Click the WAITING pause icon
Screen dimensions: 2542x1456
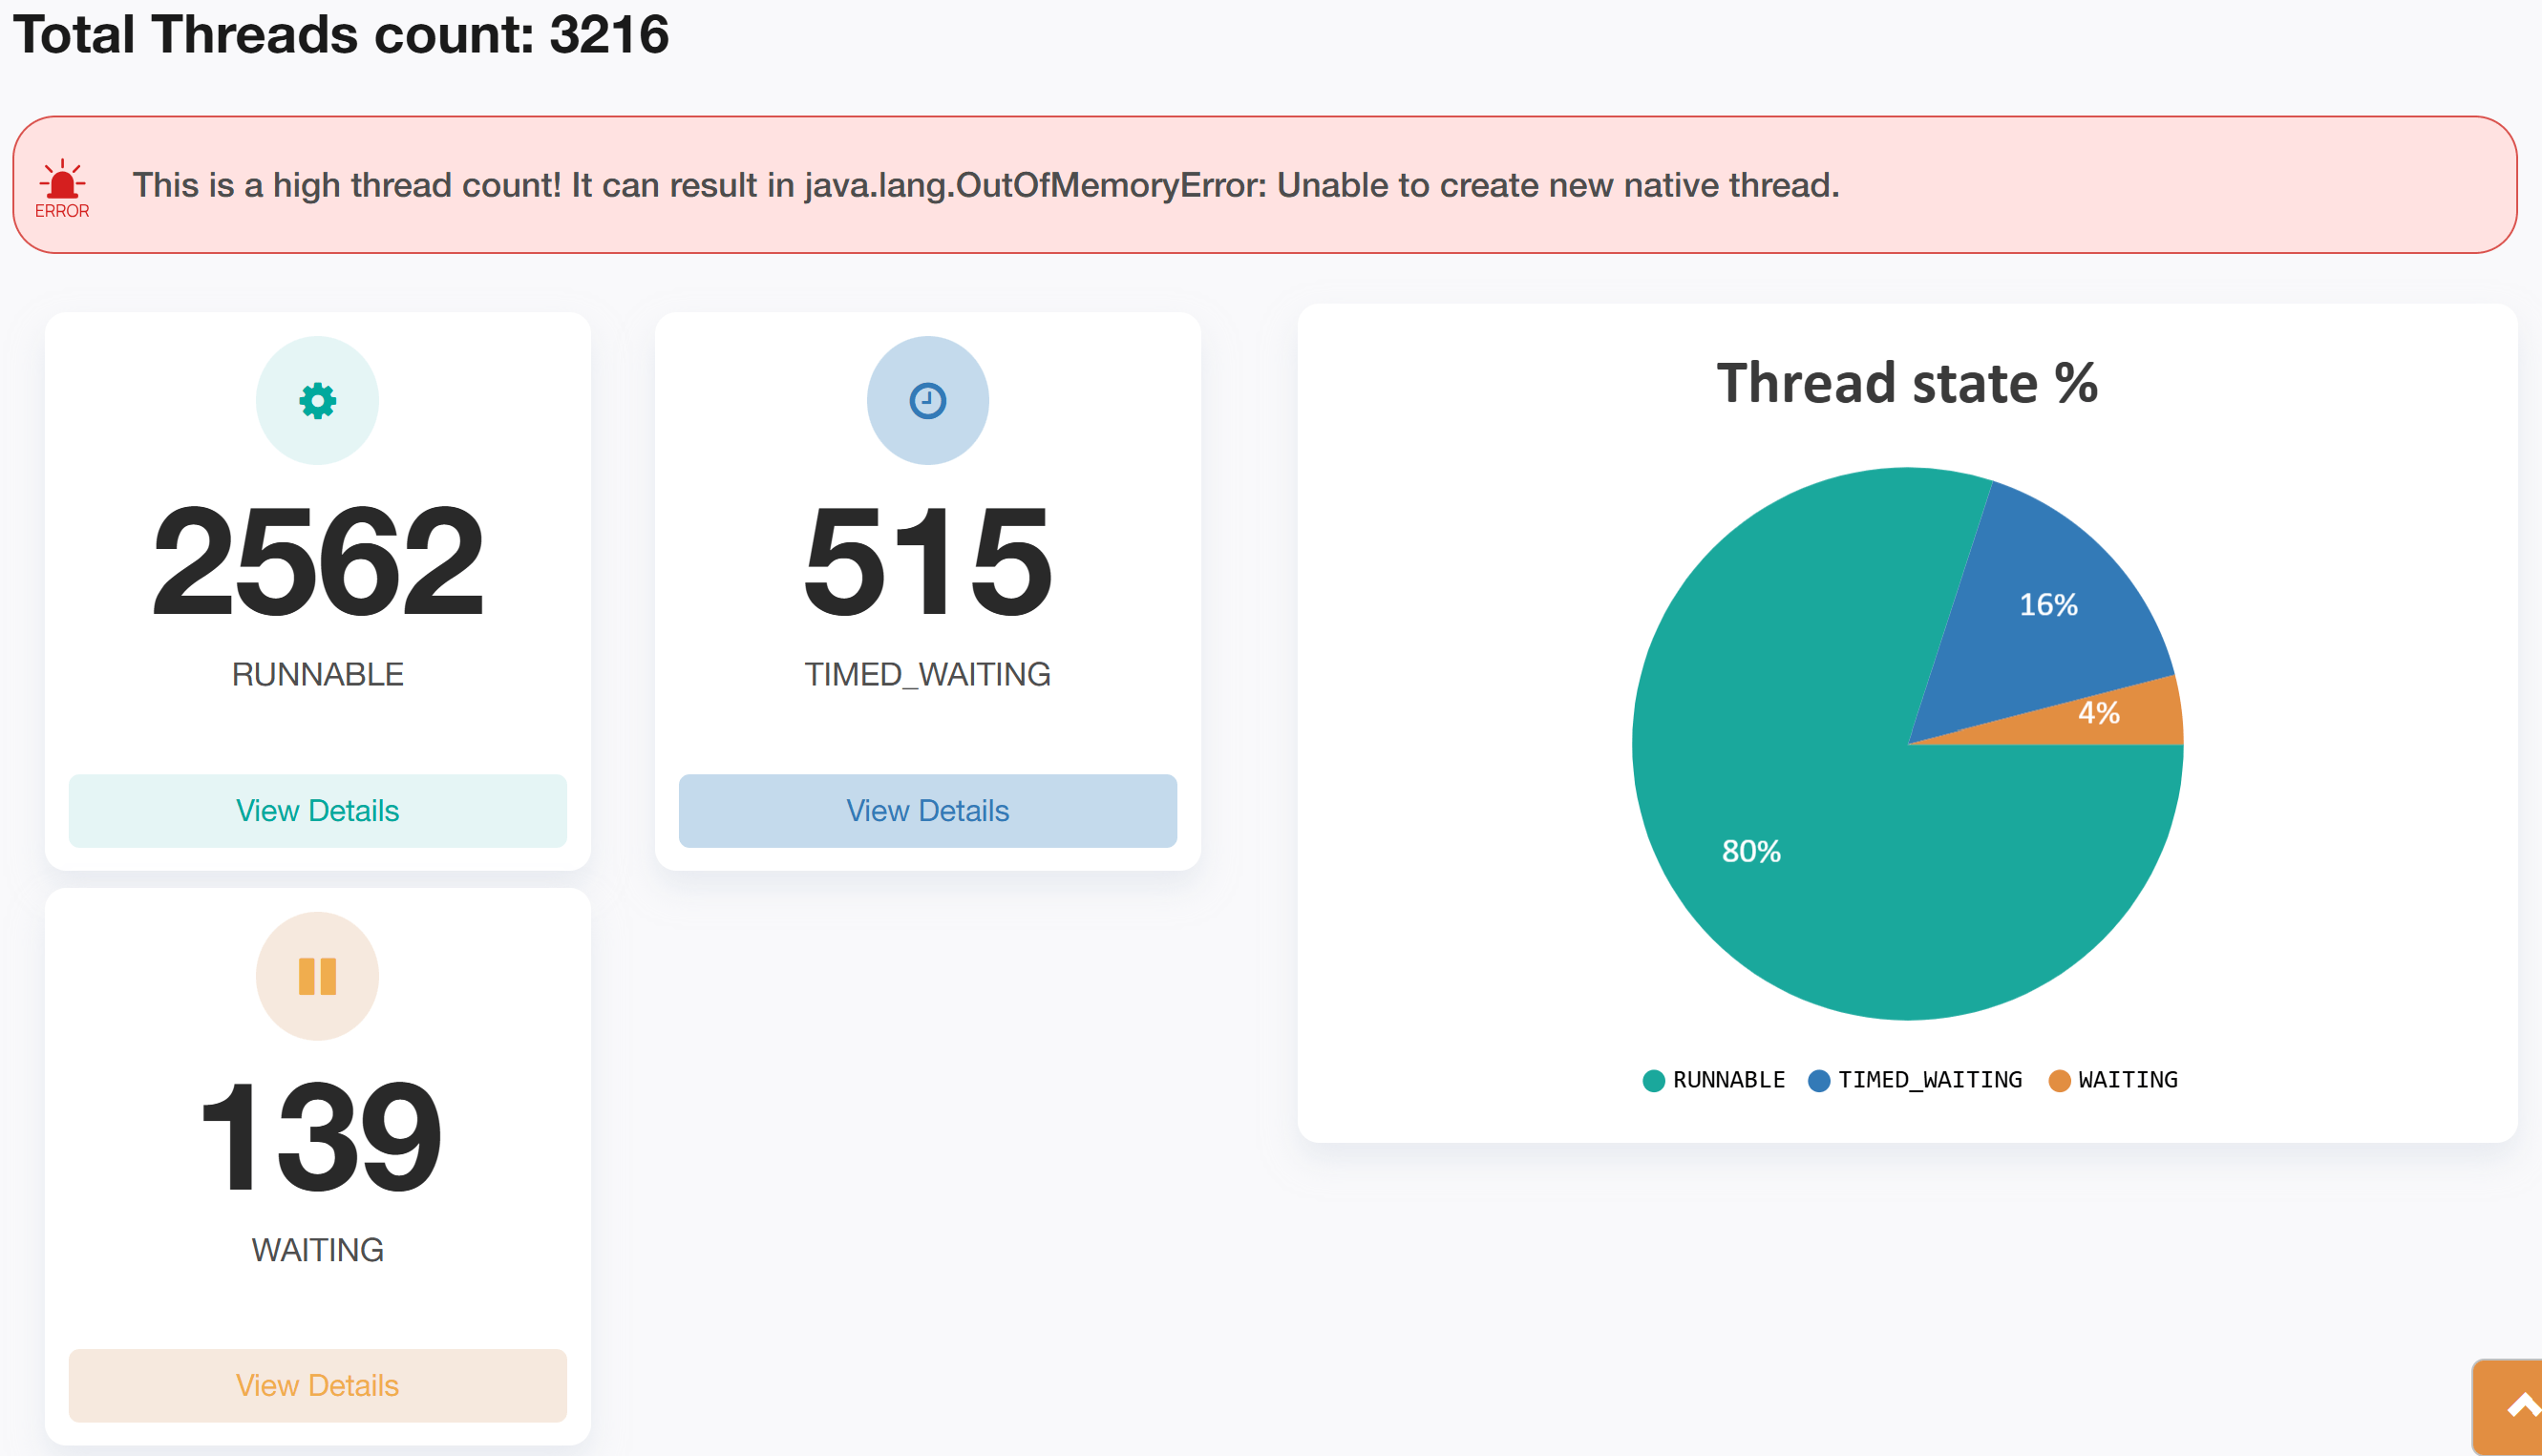click(x=317, y=976)
